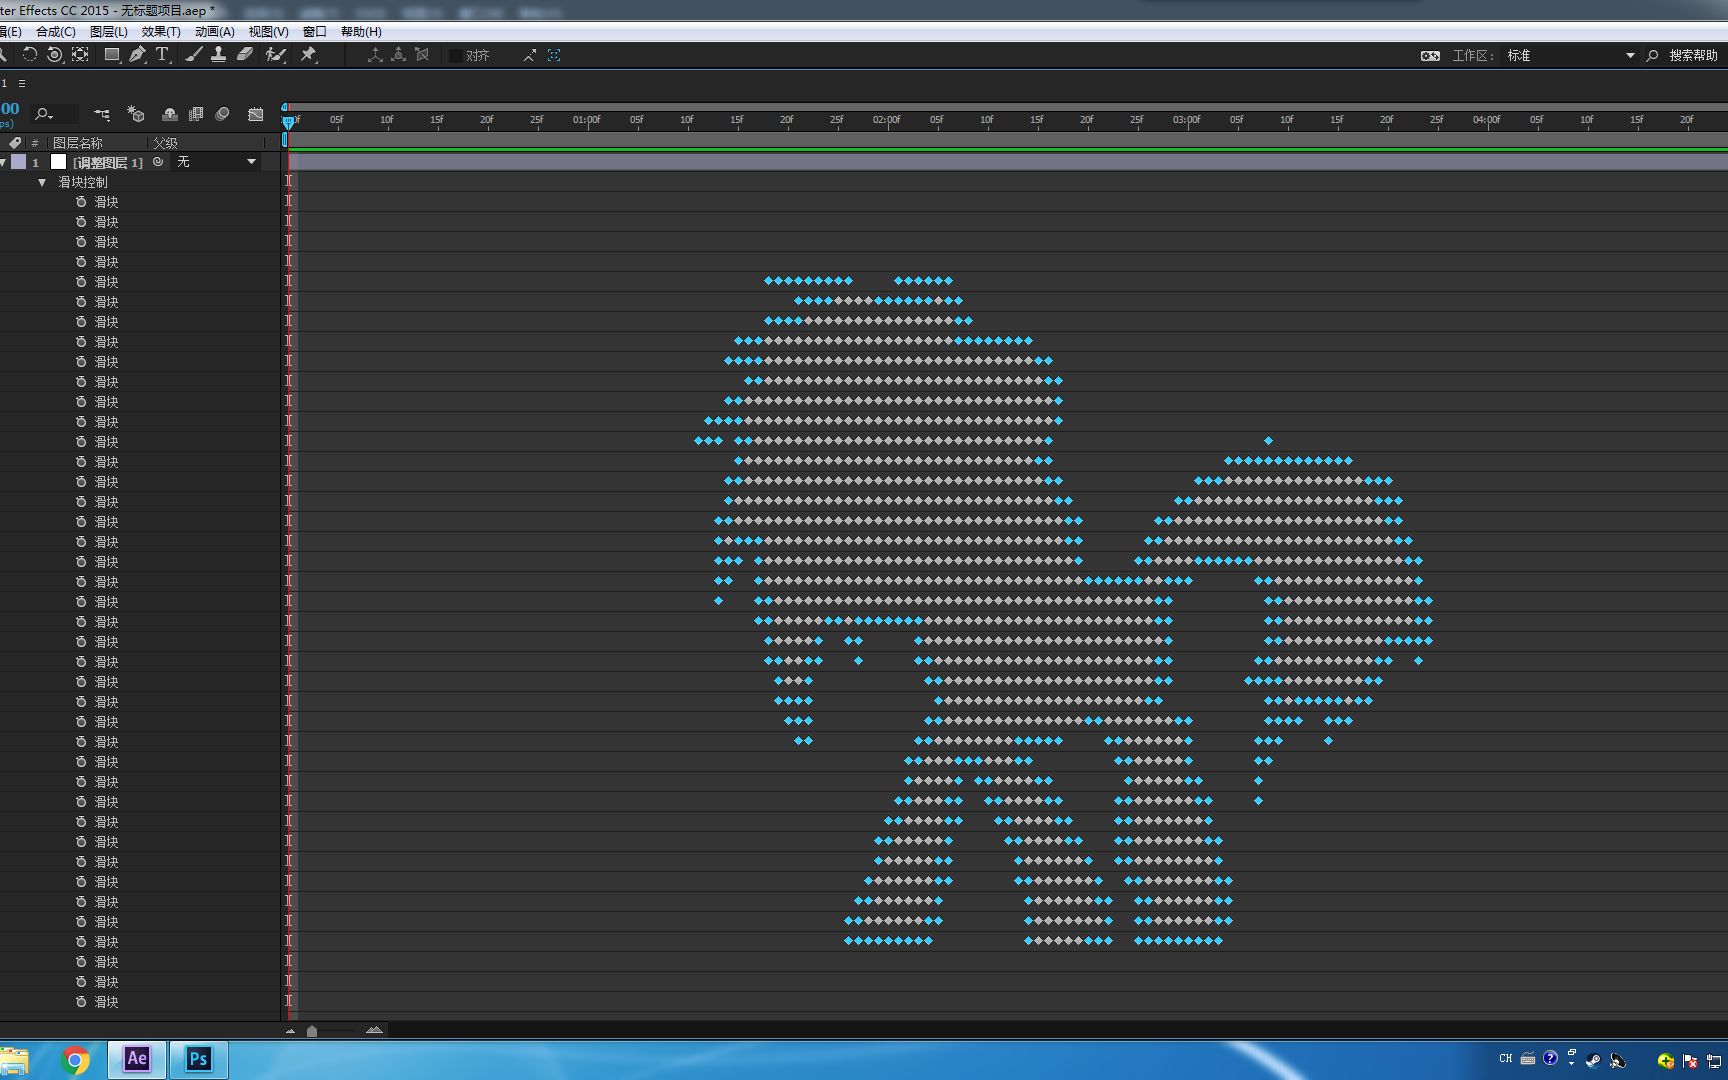
Task: Open the 合成(C) menu
Action: pos(55,32)
